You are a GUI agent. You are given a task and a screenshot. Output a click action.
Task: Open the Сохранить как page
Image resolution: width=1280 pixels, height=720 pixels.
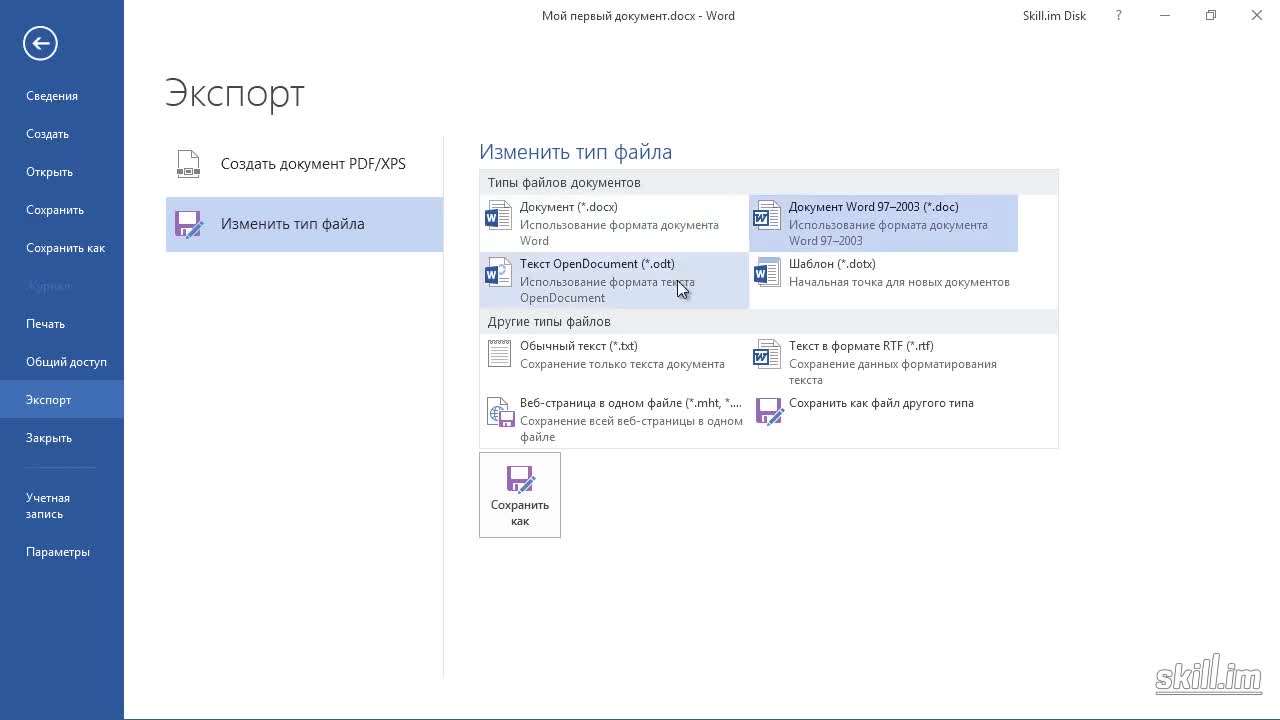[62, 248]
